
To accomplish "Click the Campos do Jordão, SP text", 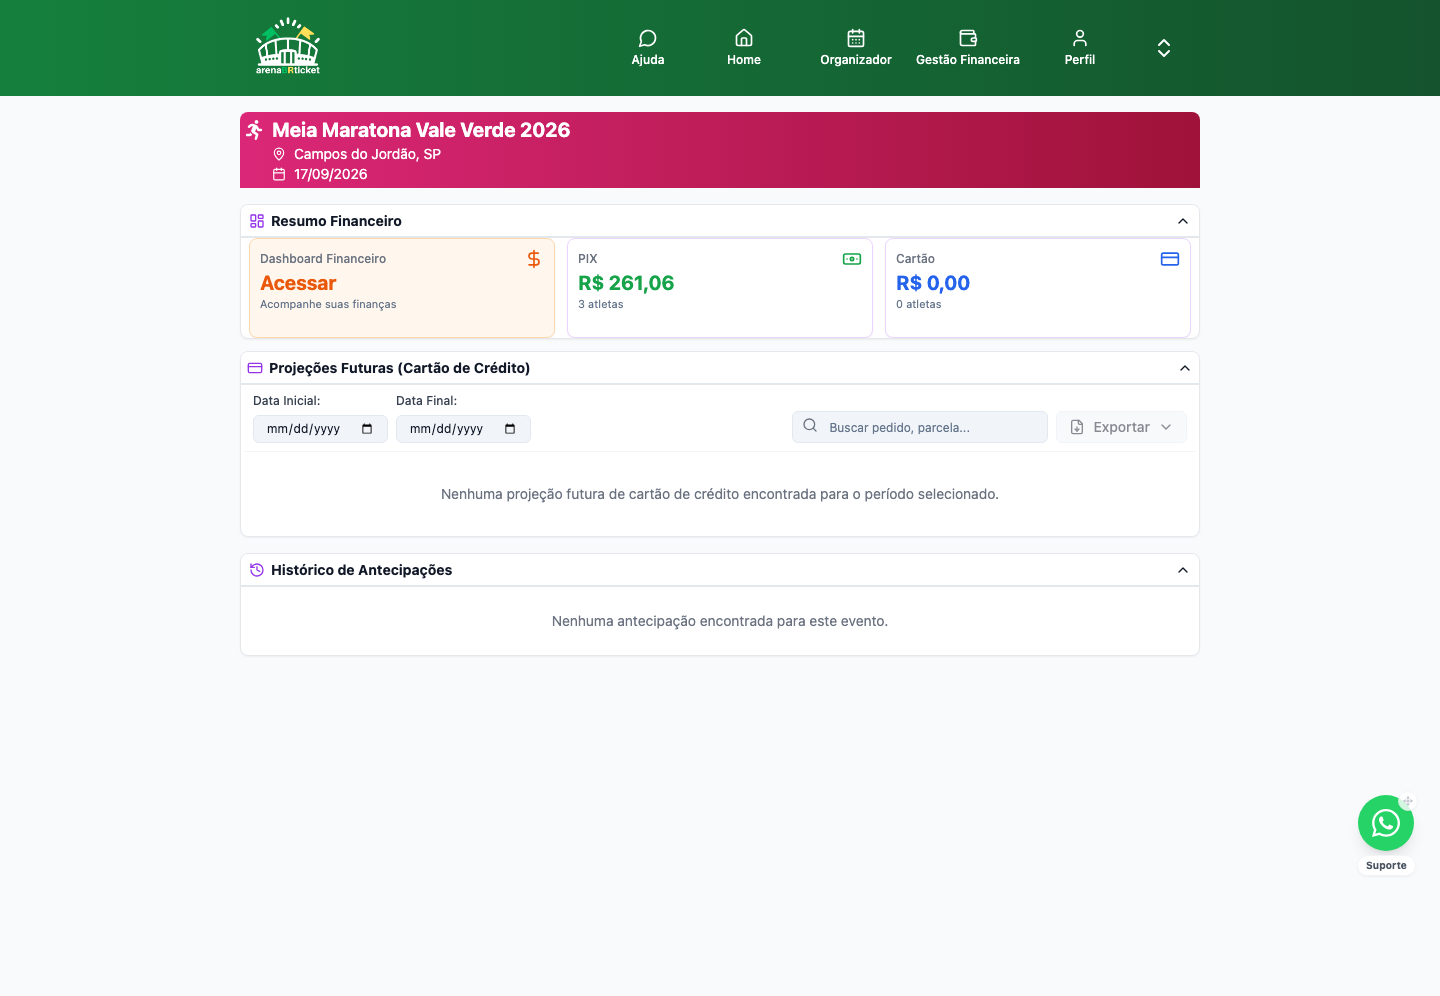I will pyautogui.click(x=367, y=154).
